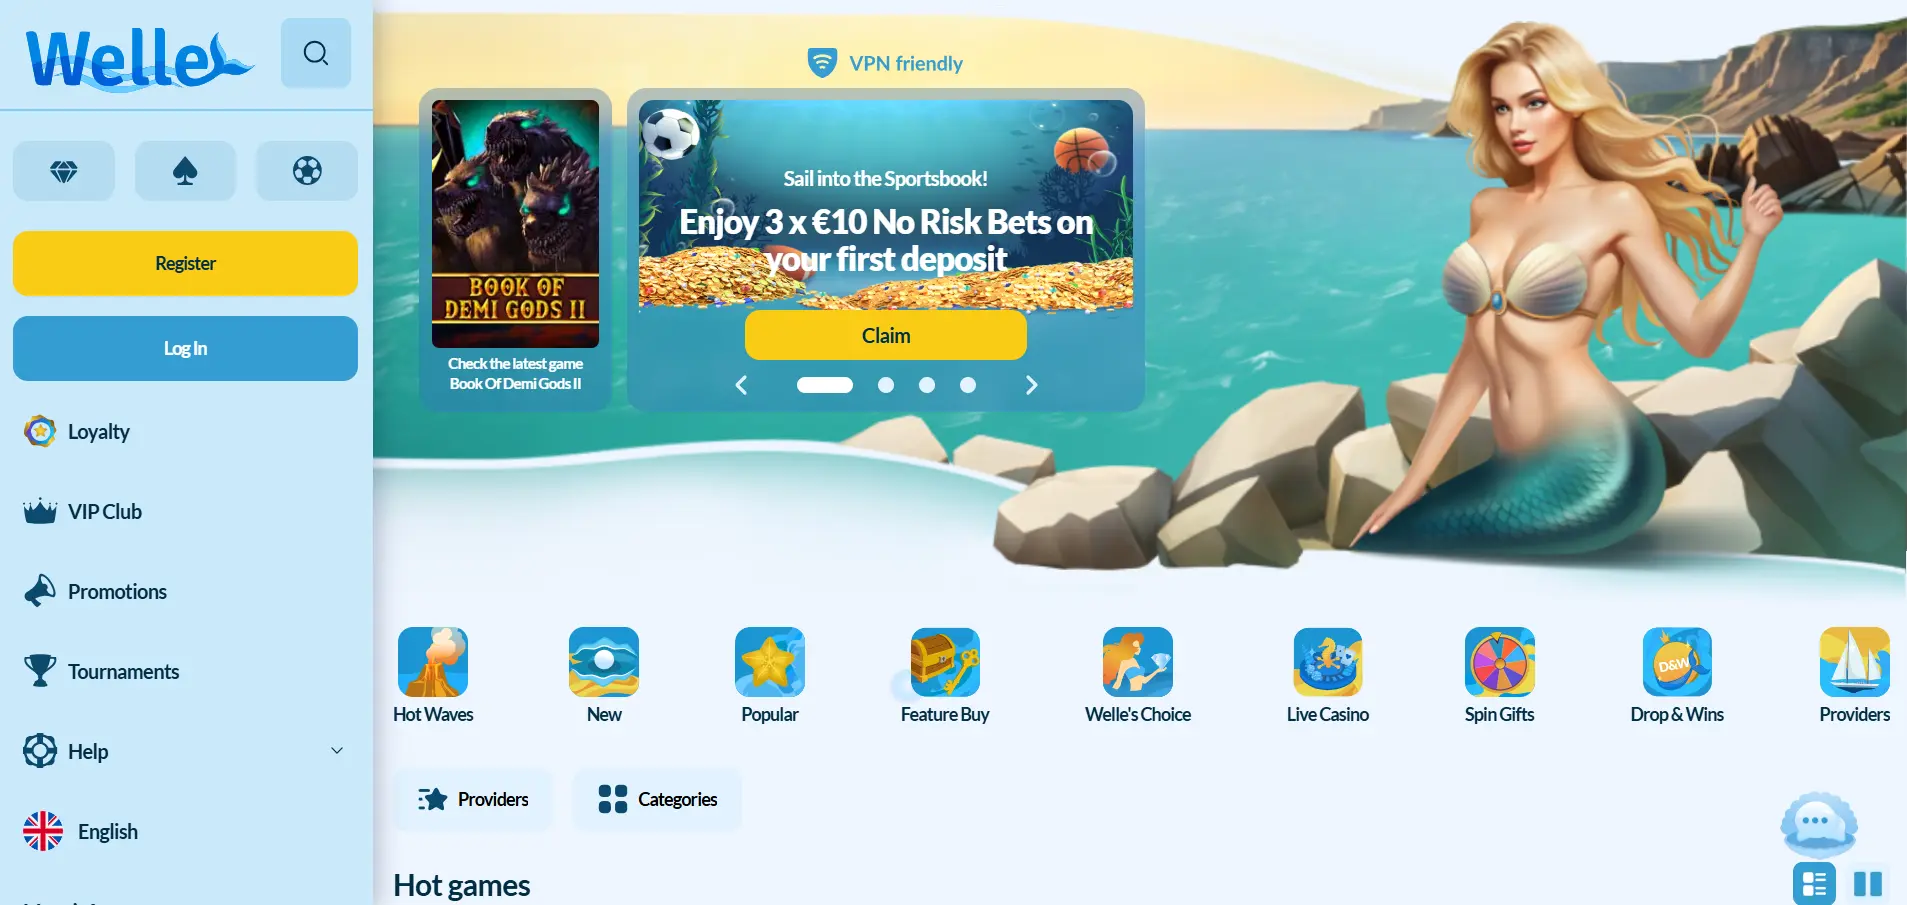
Task: Open the English language selector
Action: tap(107, 830)
